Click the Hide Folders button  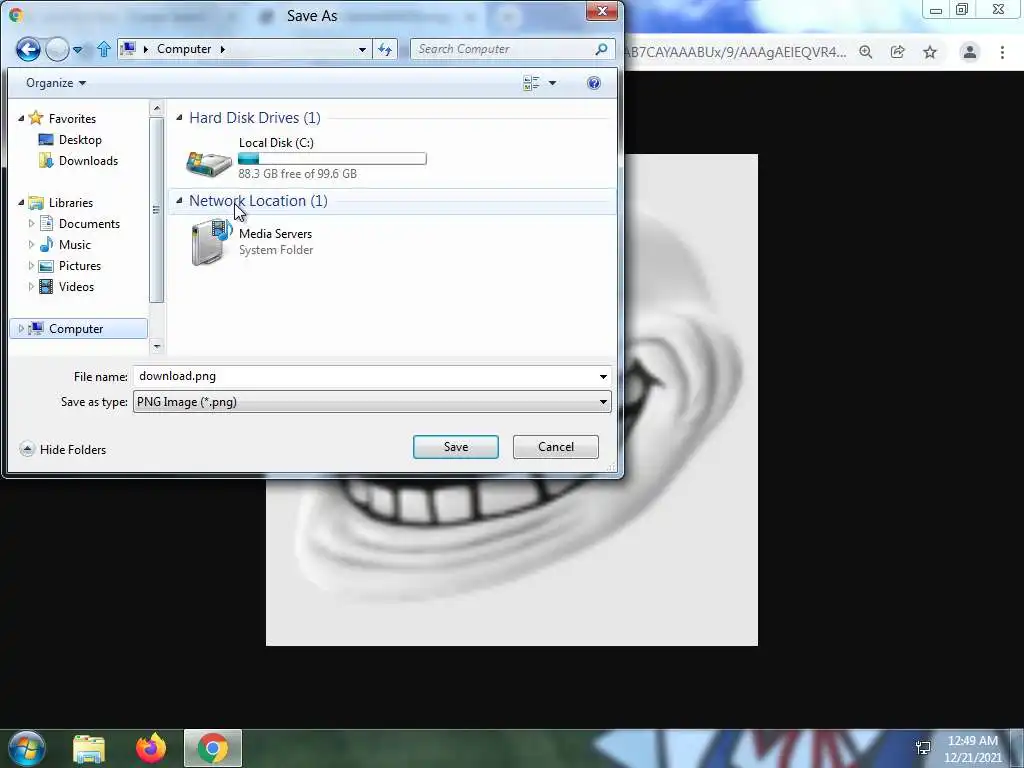click(63, 449)
